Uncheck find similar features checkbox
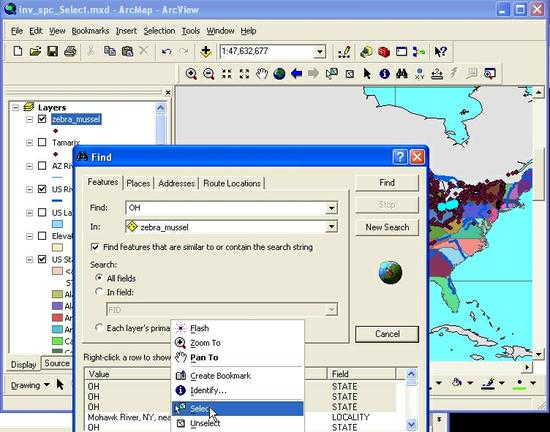 pyautogui.click(x=95, y=247)
